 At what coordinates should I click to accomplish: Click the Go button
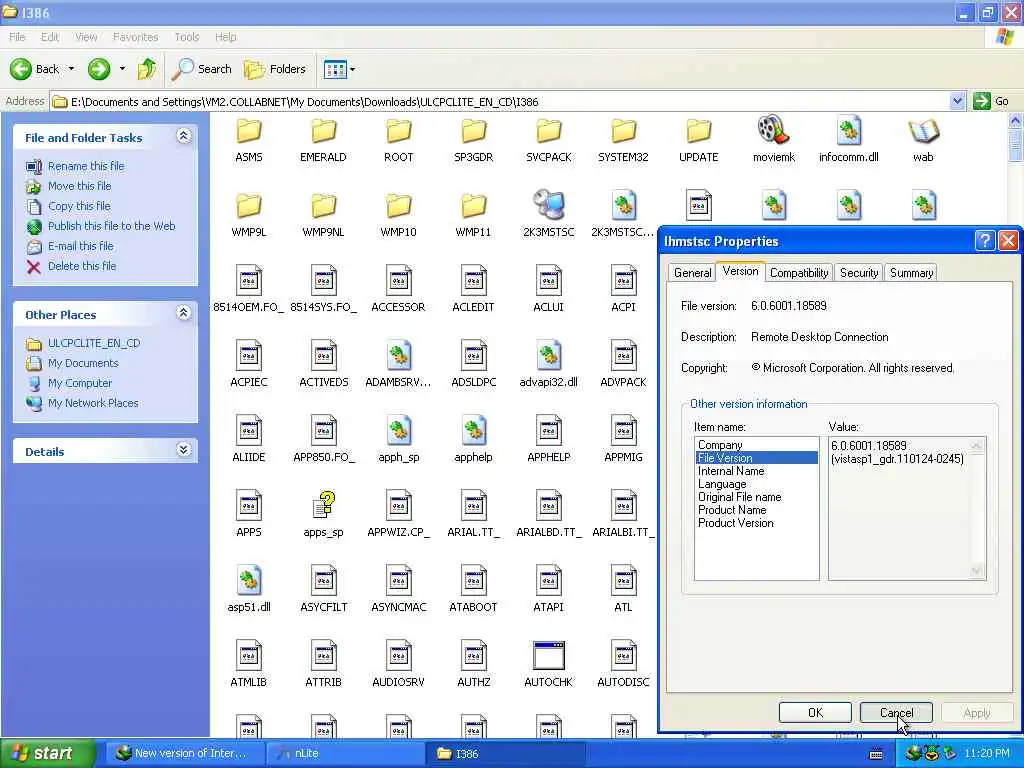coord(992,101)
